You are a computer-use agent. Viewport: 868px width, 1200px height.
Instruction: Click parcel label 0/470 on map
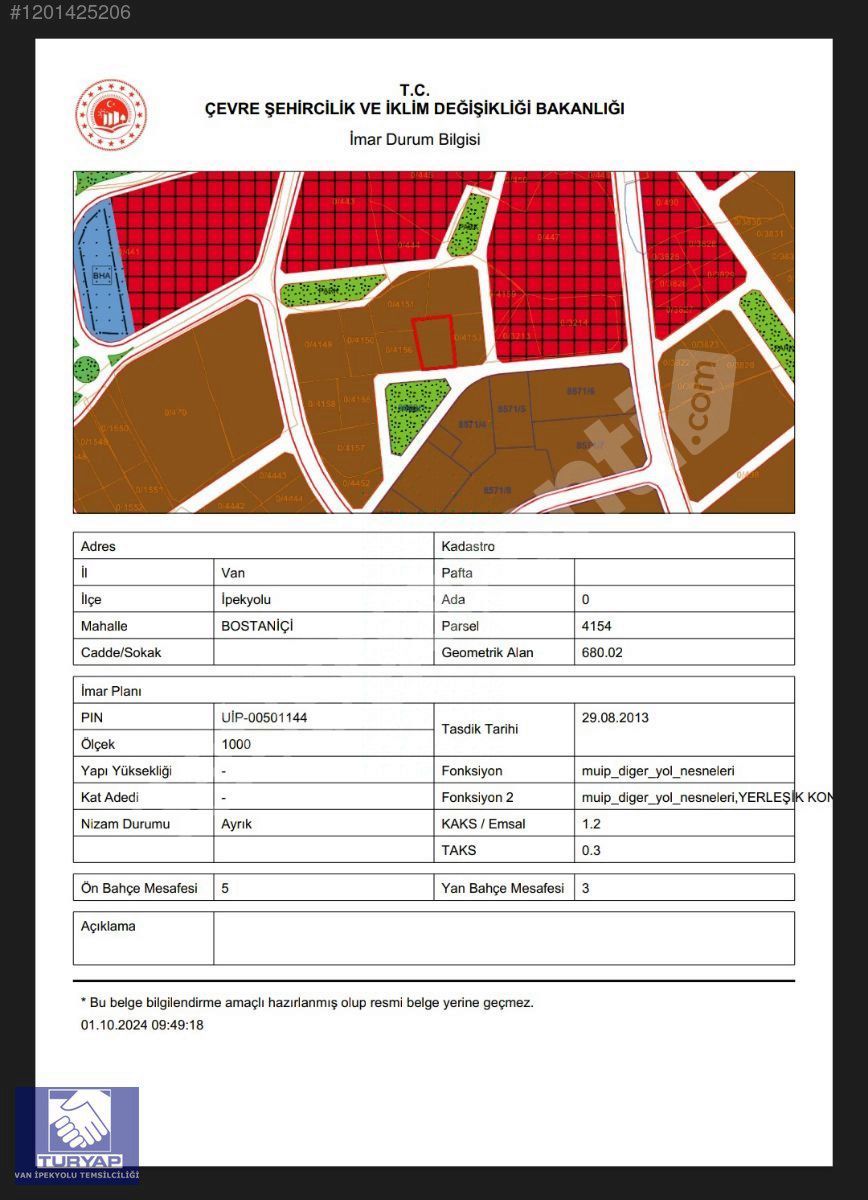176,413
